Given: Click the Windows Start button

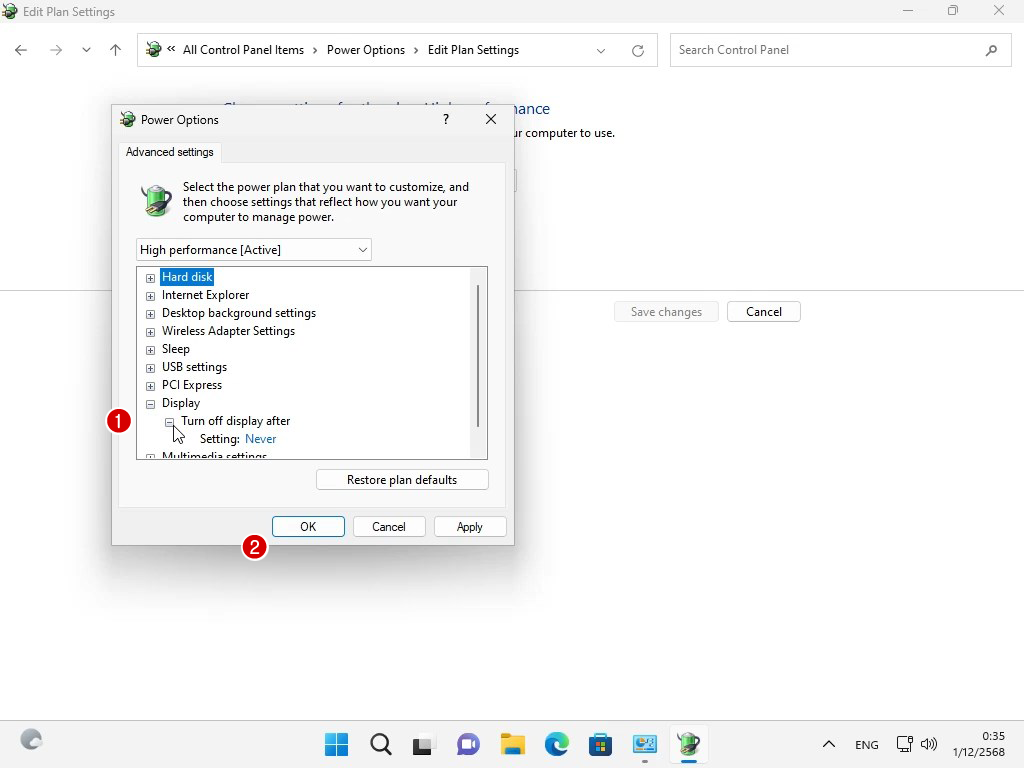Looking at the screenshot, I should (337, 744).
